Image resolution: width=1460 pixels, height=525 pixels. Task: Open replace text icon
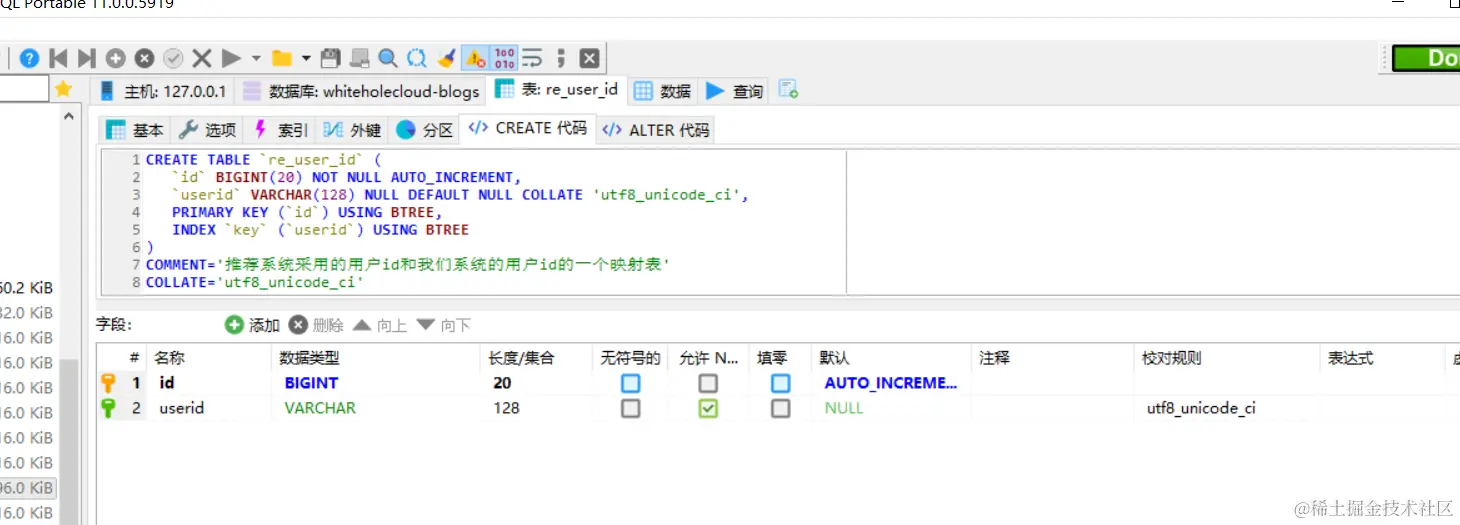click(x=417, y=58)
